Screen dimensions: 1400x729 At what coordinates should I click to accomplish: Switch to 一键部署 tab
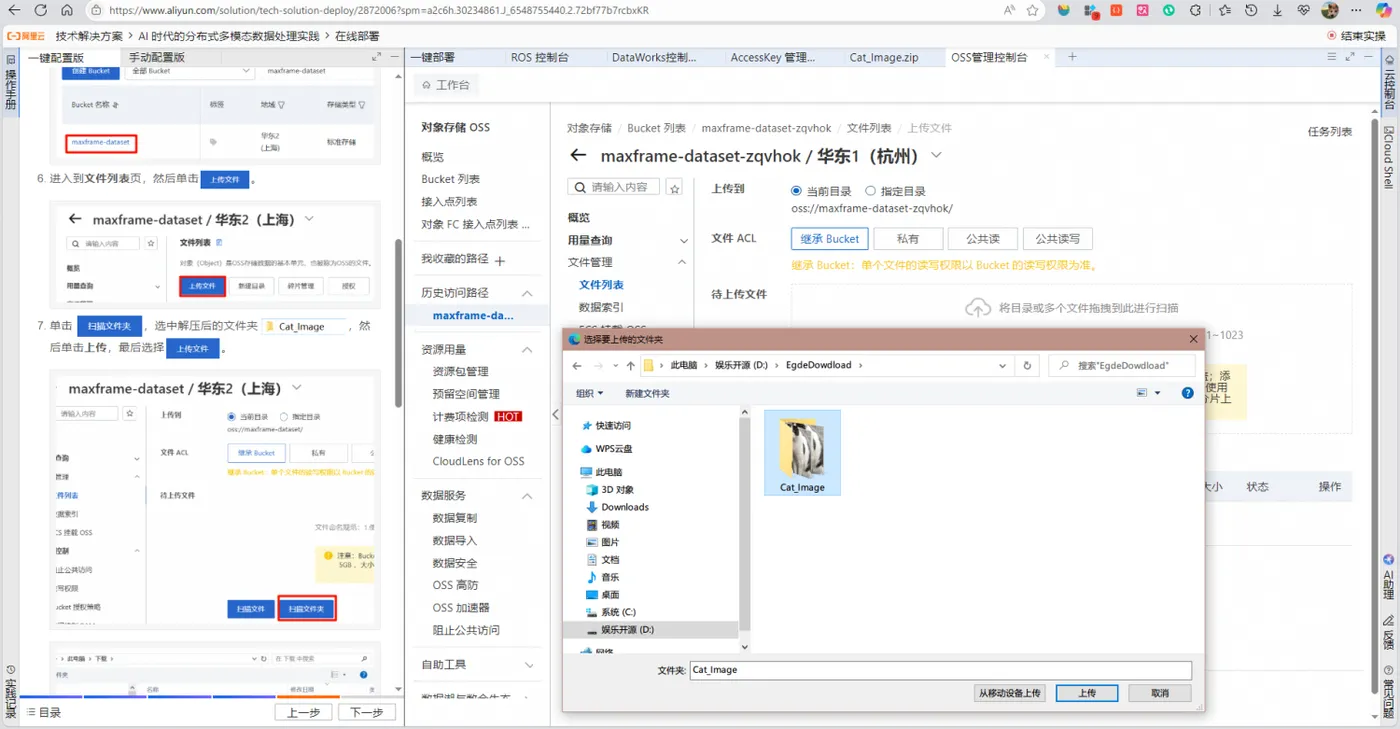pyautogui.click(x=432, y=57)
